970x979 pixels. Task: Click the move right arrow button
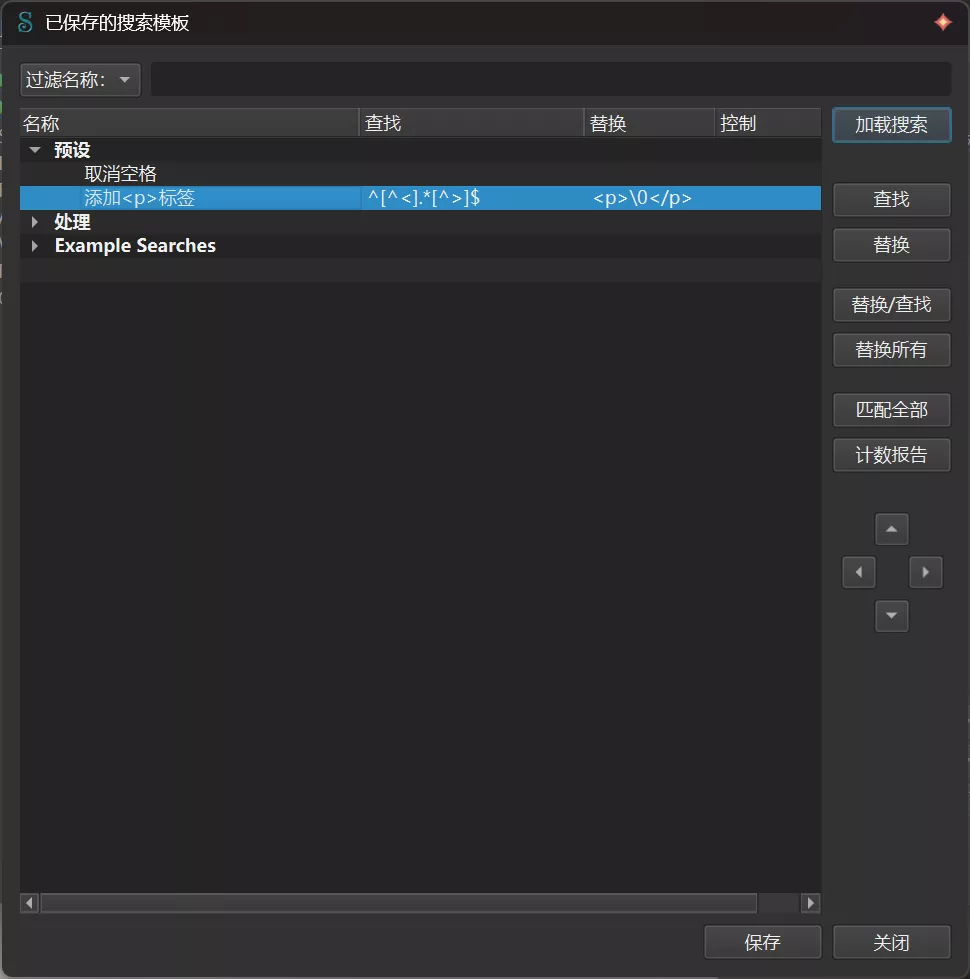point(925,572)
